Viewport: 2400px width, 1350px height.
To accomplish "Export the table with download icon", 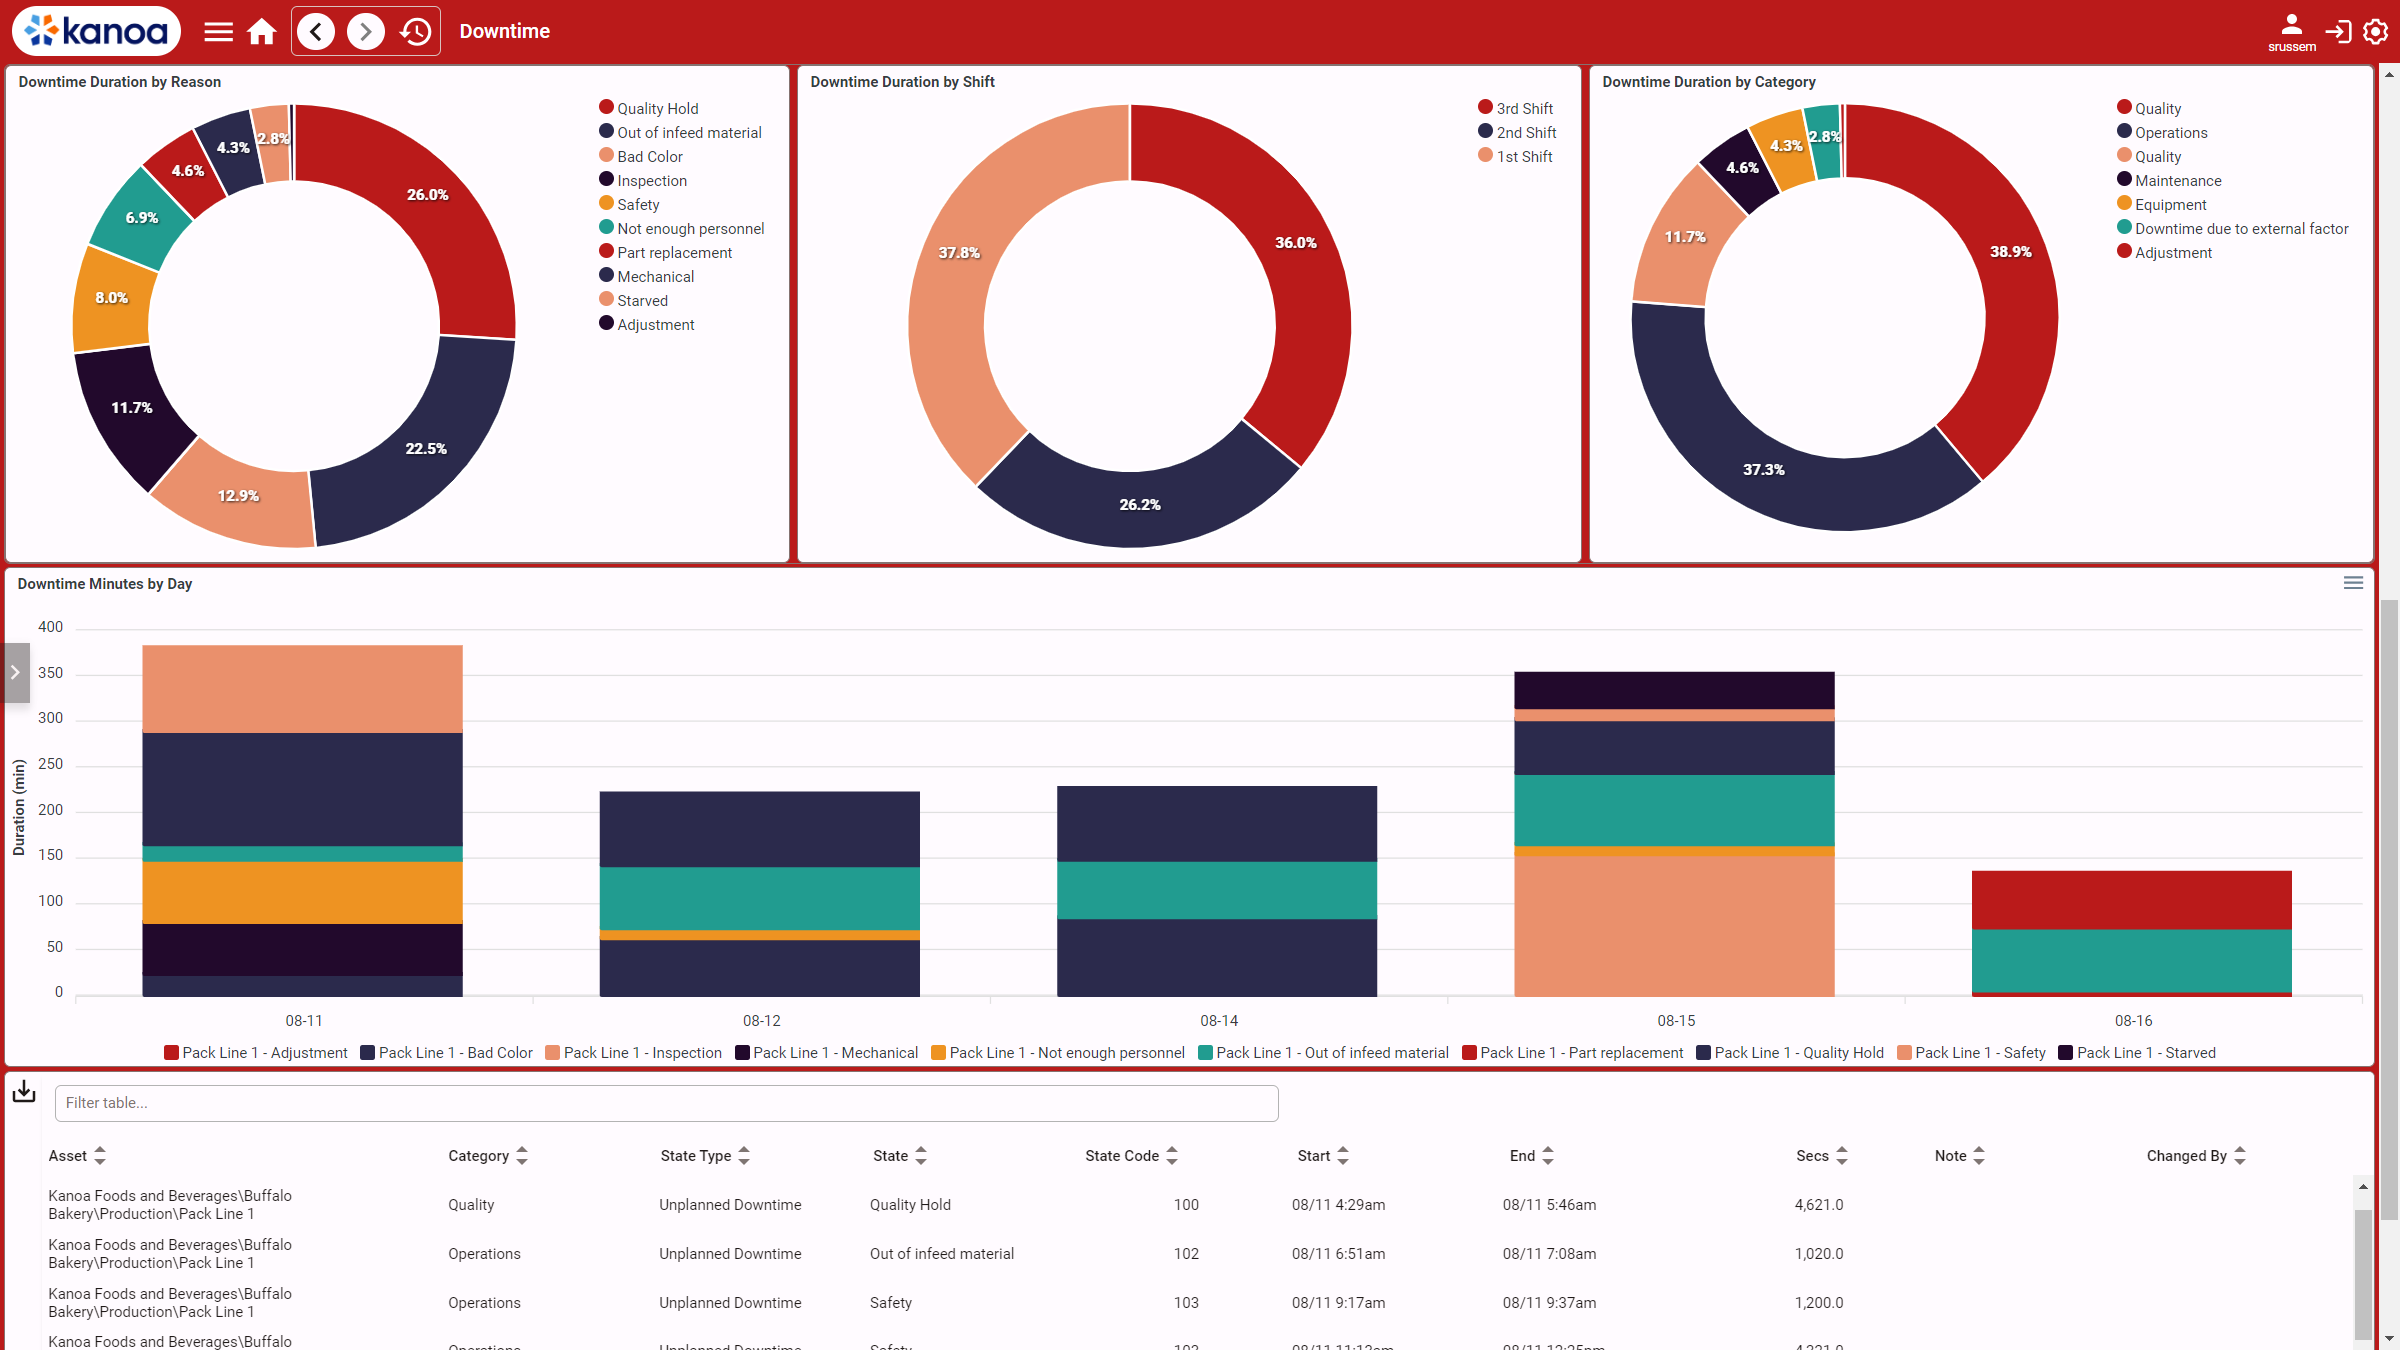I will (24, 1092).
